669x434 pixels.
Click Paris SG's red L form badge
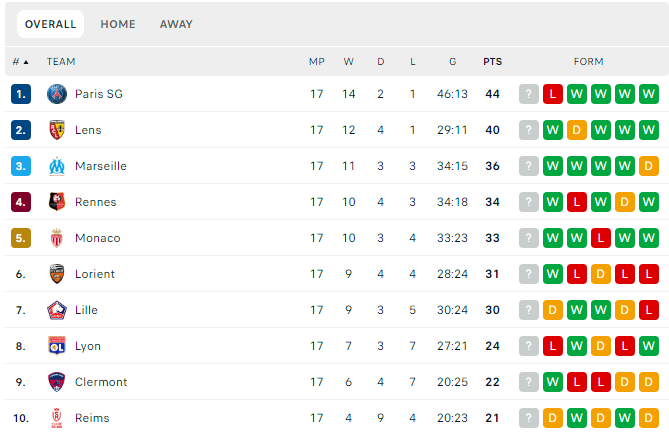(553, 94)
